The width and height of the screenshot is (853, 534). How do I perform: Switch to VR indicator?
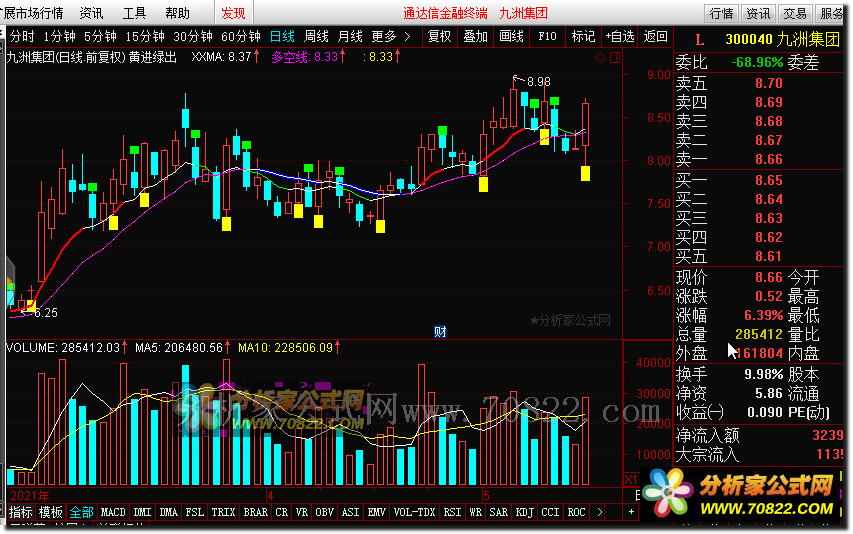tap(302, 512)
